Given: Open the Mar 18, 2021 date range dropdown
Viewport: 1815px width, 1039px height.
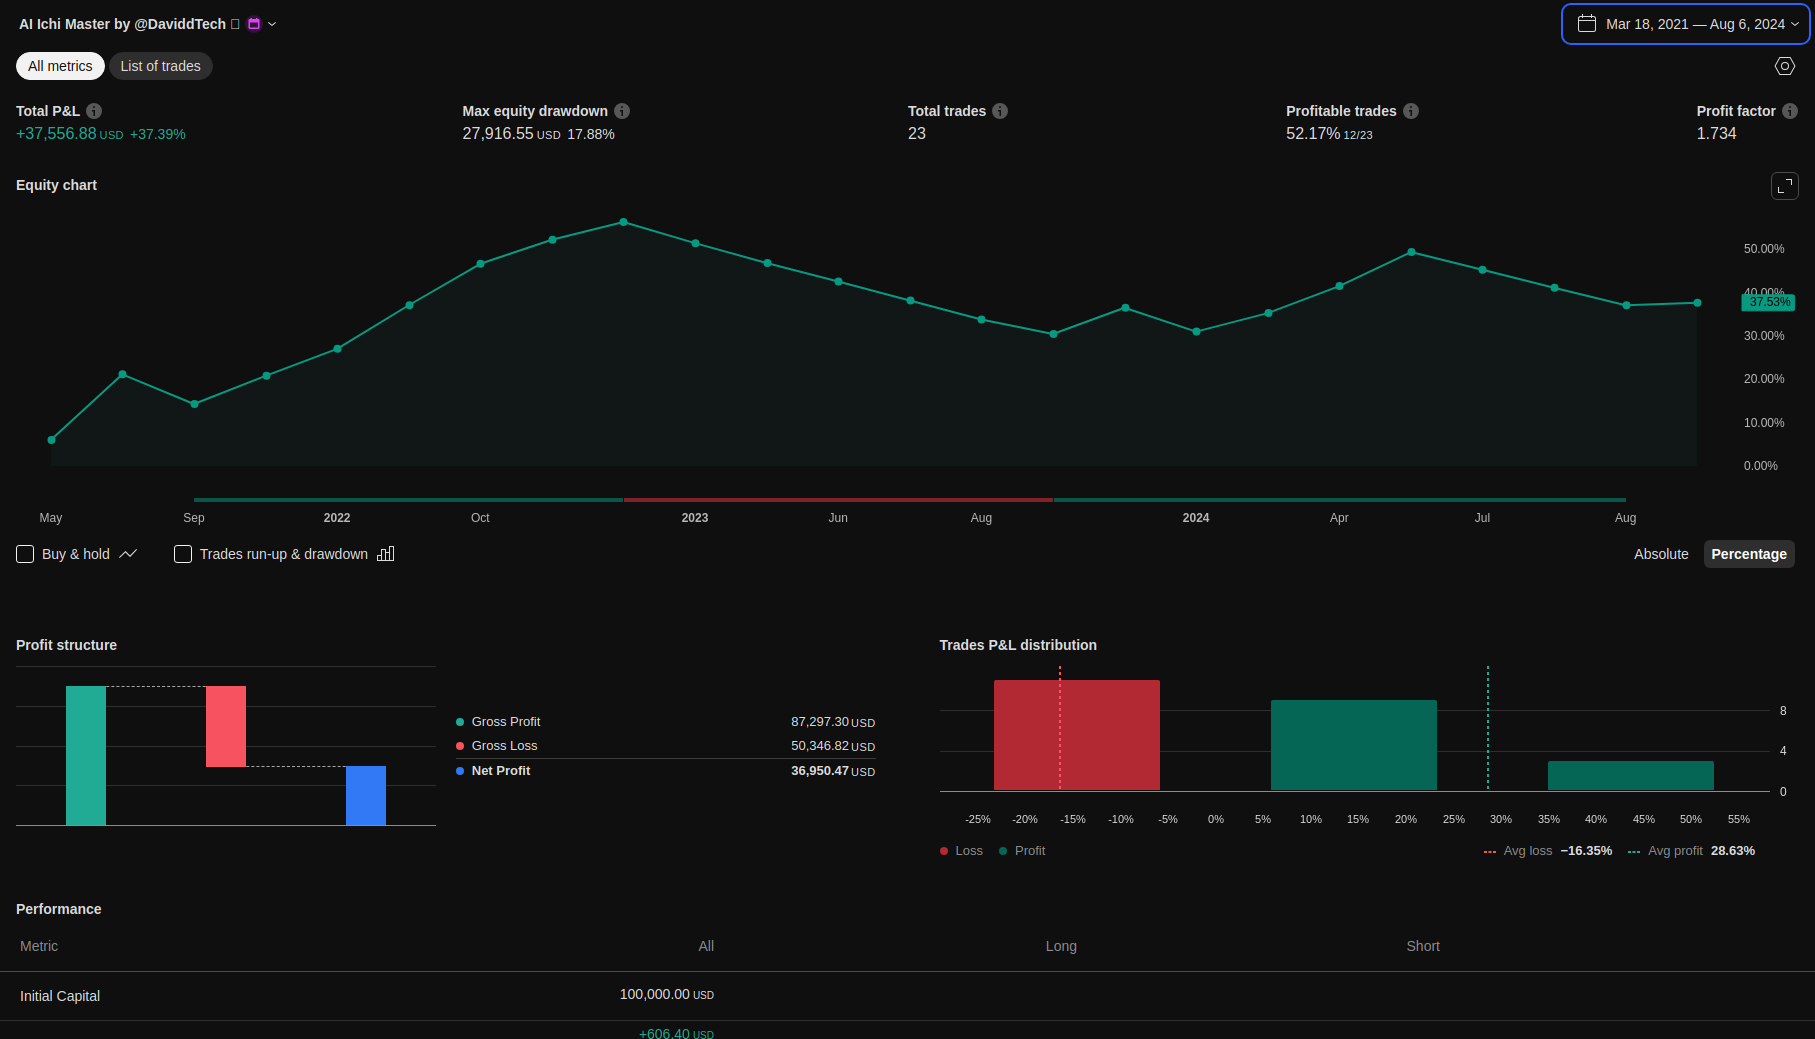Looking at the screenshot, I should tap(1686, 24).
